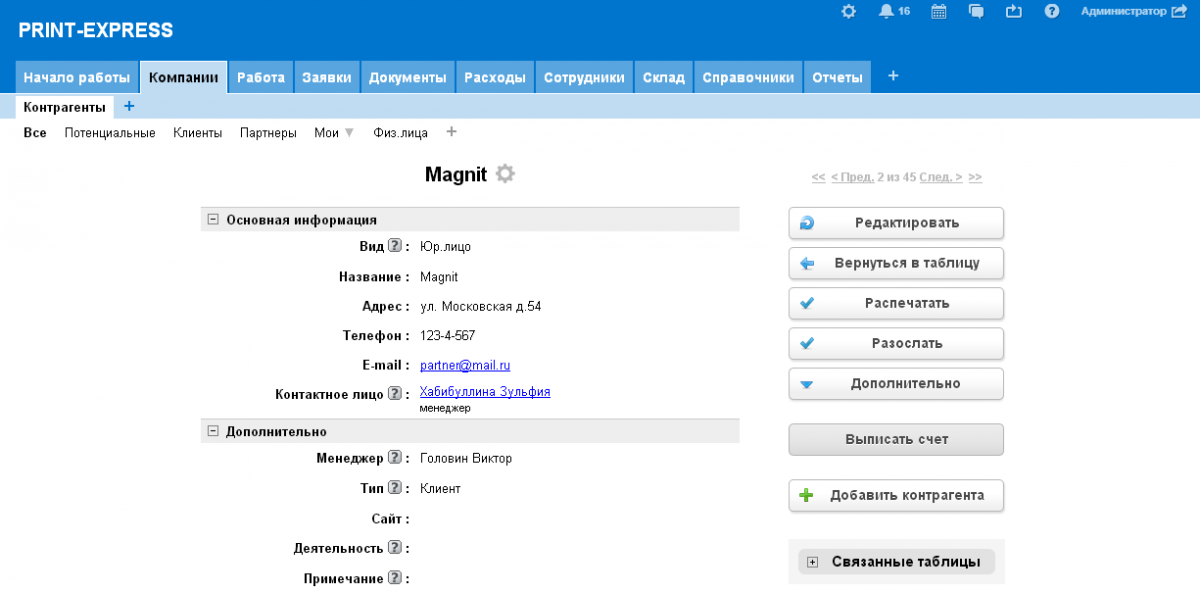Add new tab with plus after Отчеты

[x=893, y=76]
